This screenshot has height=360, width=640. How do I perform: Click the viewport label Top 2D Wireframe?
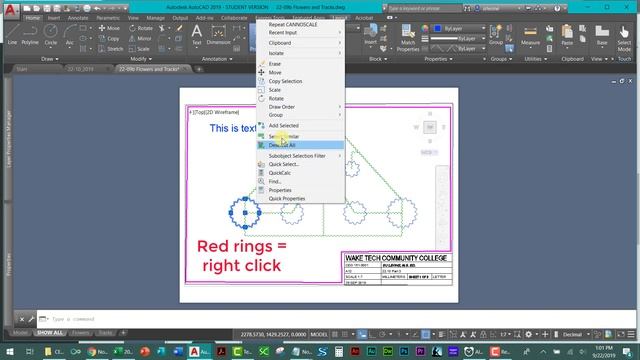click(x=214, y=112)
